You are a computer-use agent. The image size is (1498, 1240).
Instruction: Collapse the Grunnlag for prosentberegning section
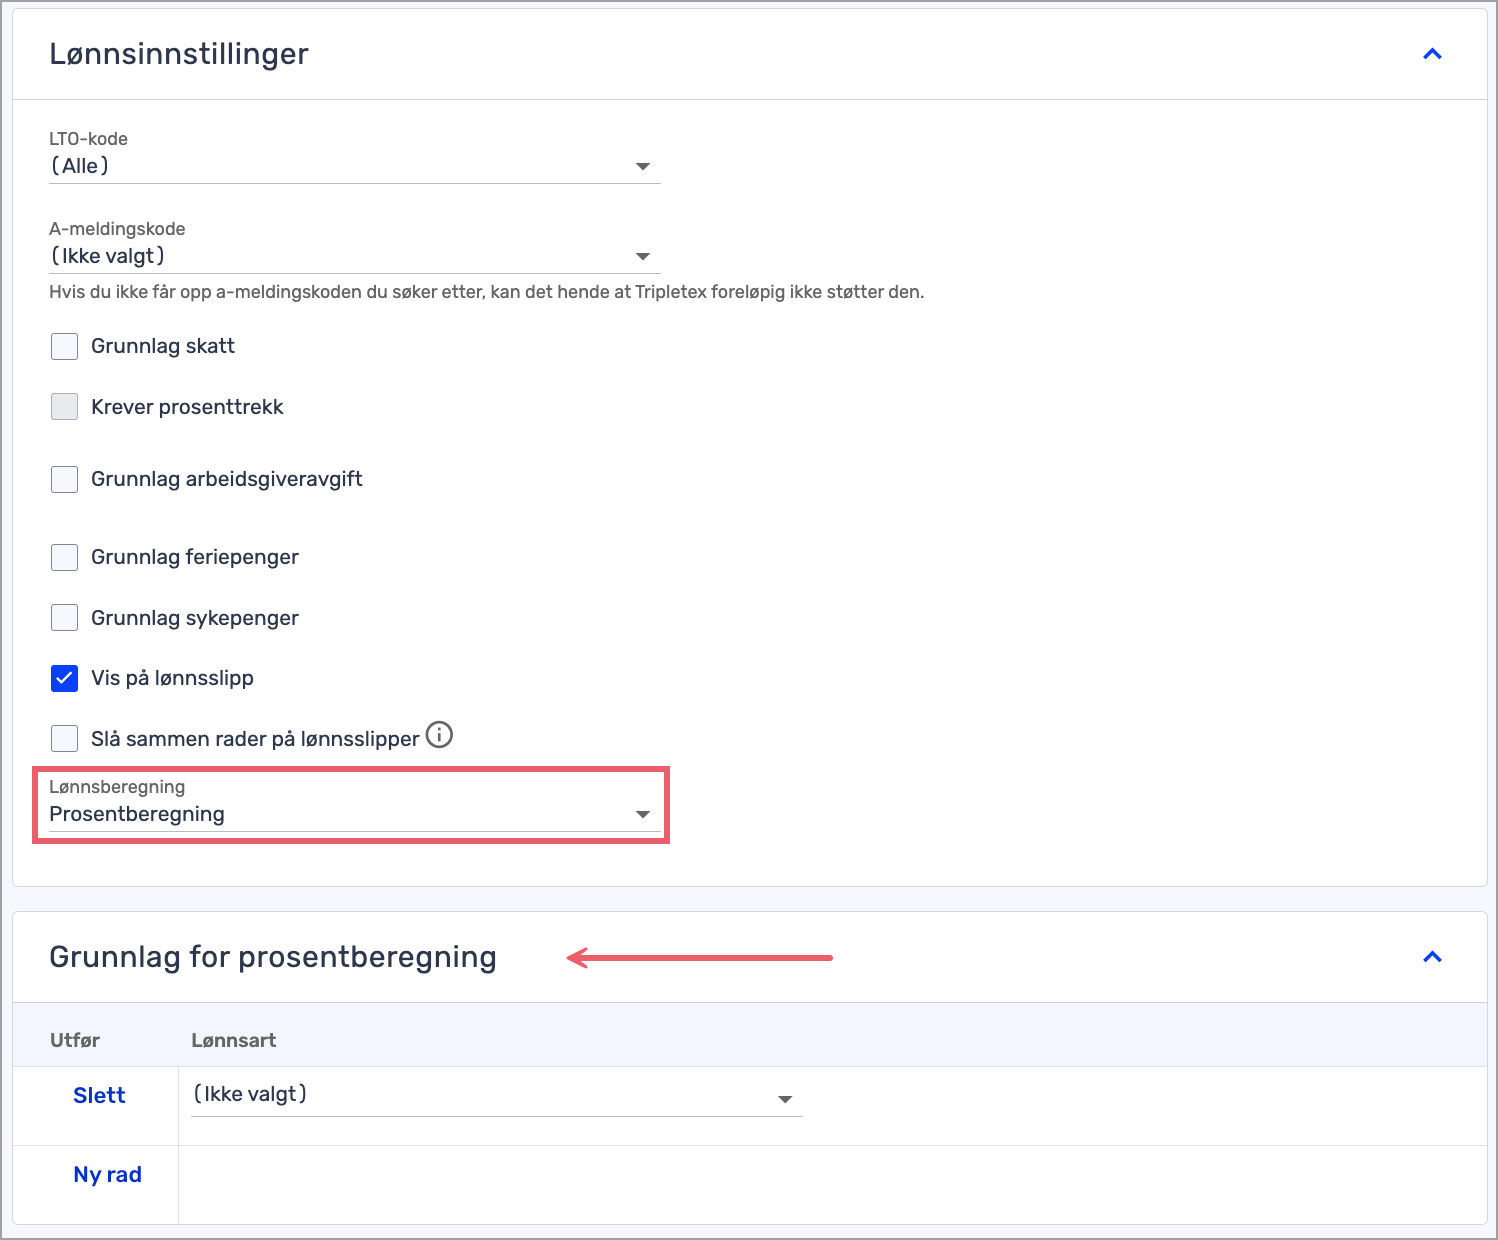(x=1432, y=957)
